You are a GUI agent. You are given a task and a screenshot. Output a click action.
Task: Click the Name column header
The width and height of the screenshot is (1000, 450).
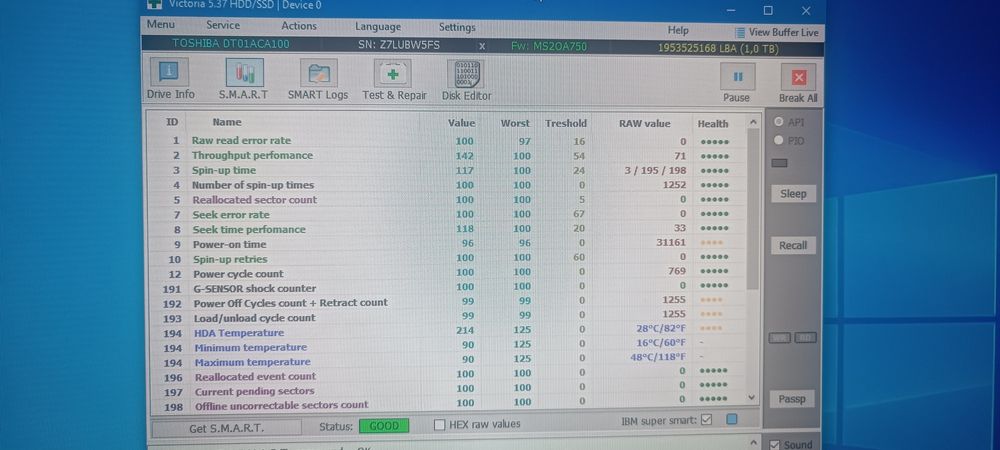coord(227,122)
